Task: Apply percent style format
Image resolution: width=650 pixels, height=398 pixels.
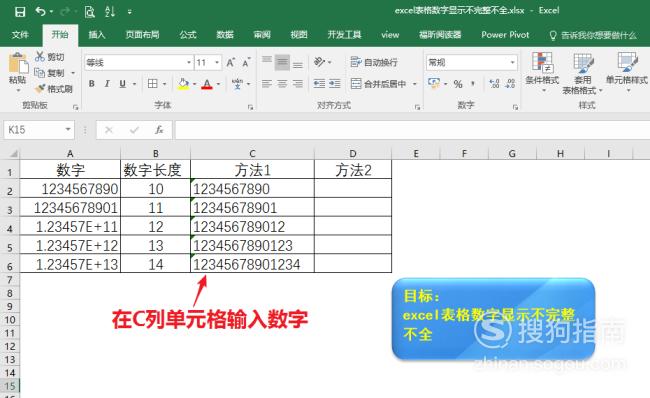Action: 458,84
